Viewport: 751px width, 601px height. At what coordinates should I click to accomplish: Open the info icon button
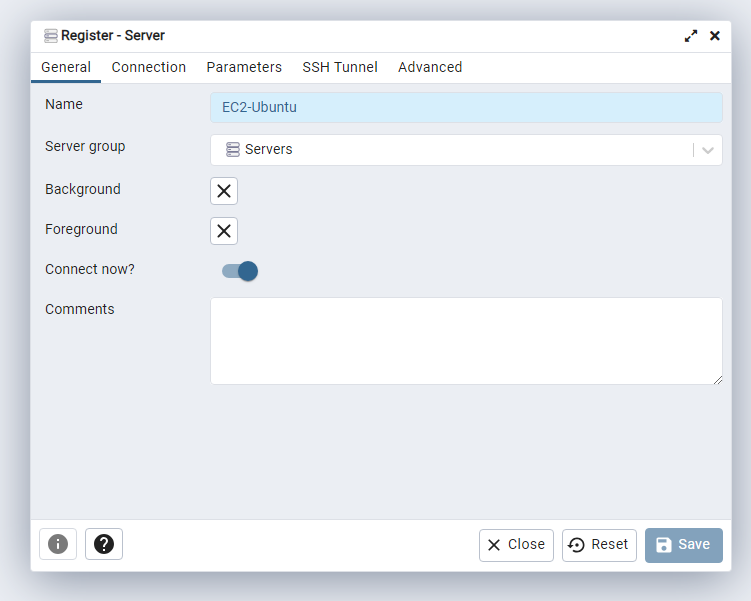[x=58, y=544]
